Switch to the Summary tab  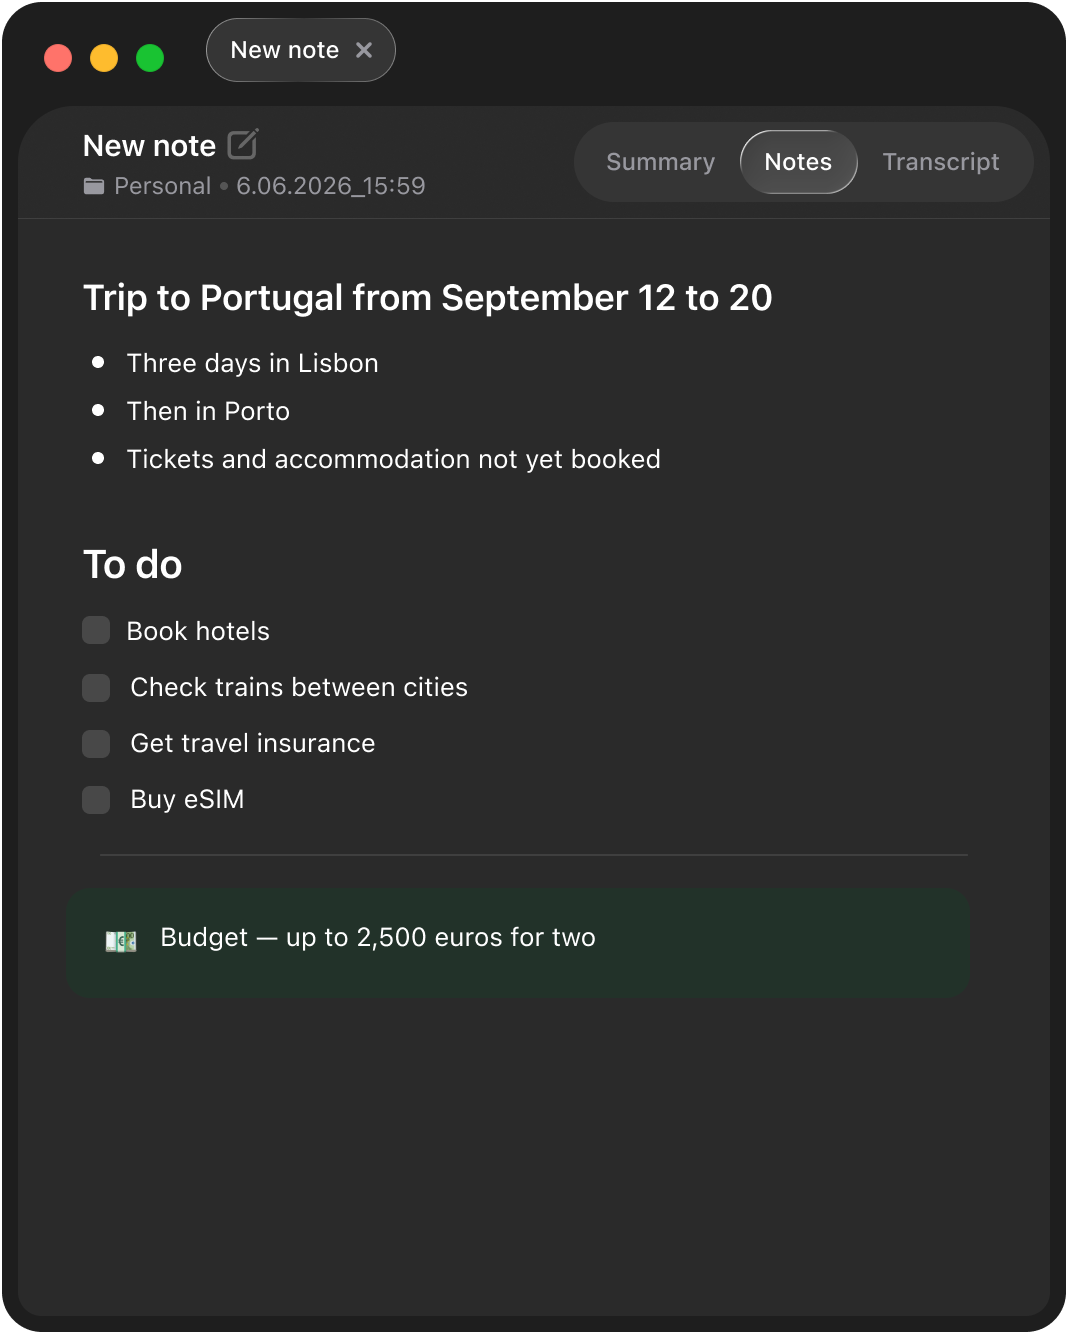point(660,162)
